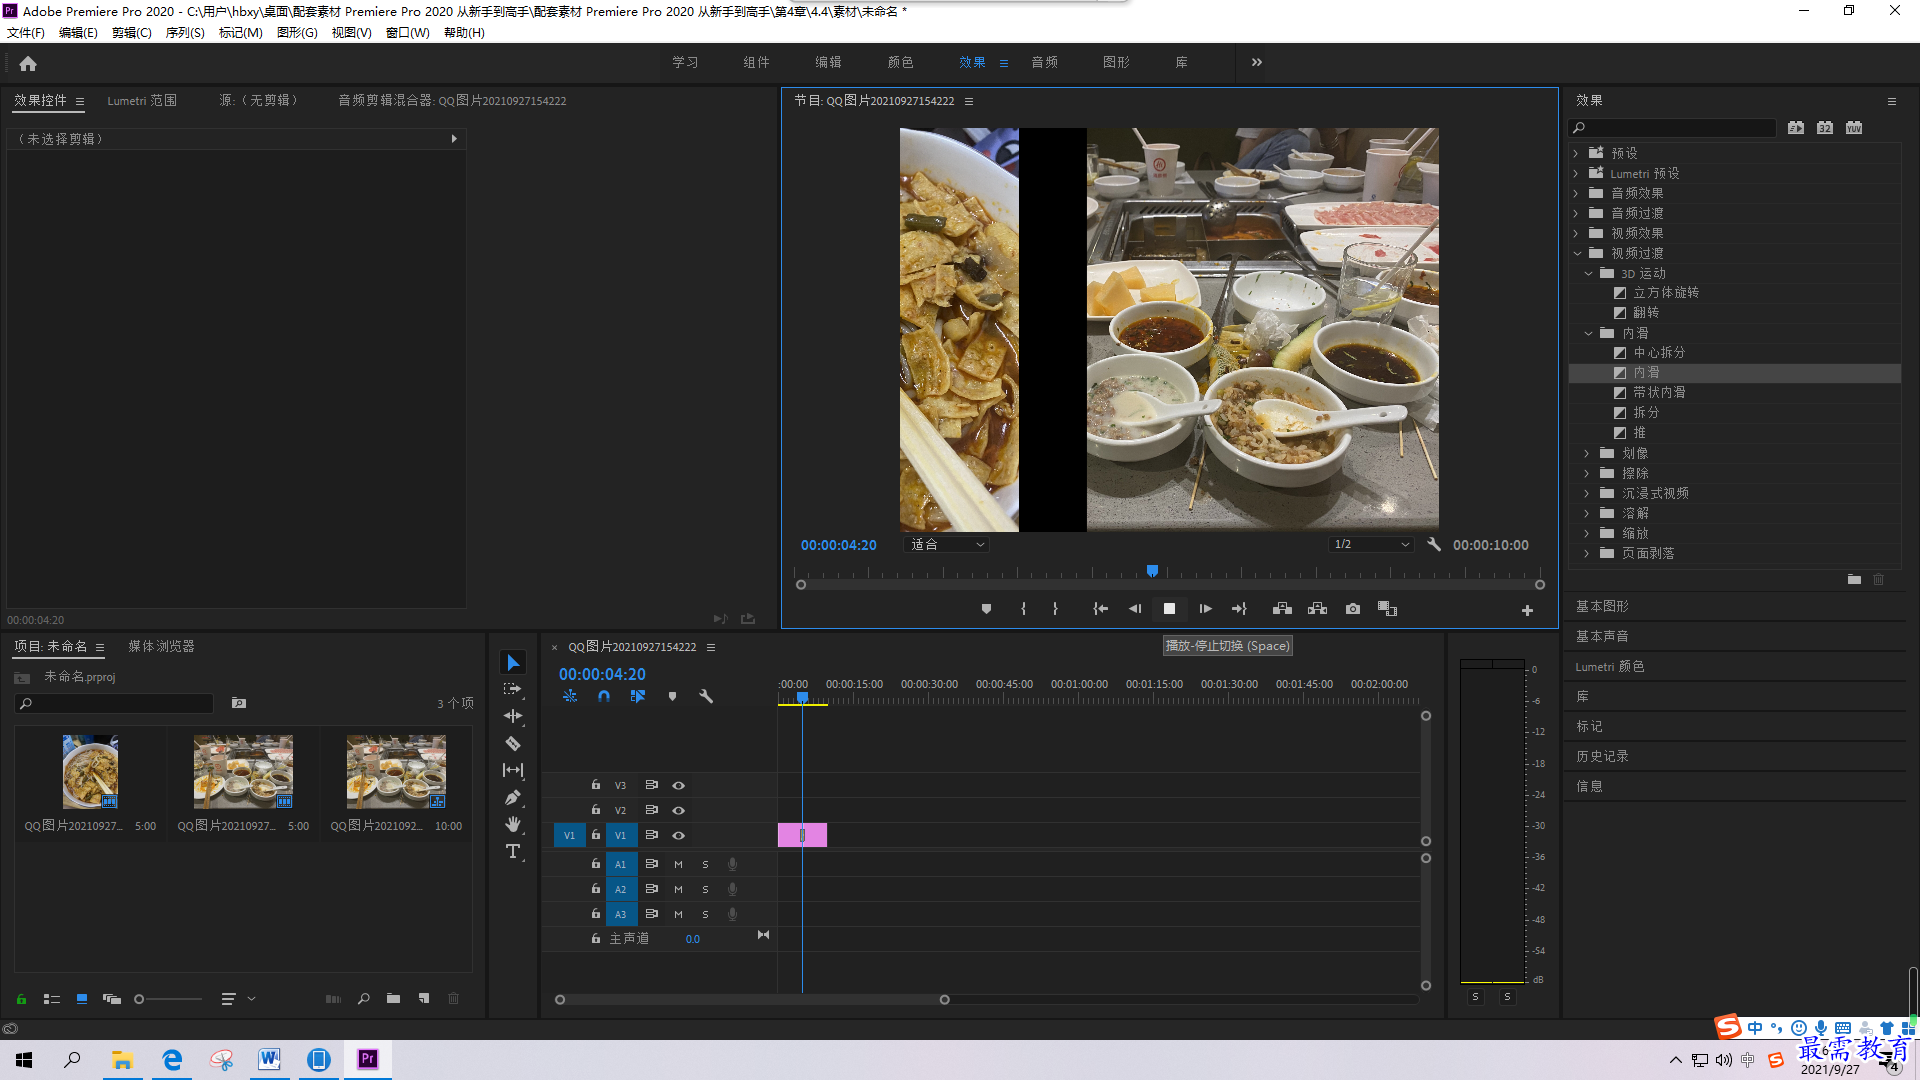Open the 基本声音 panel
1920x1080 pixels.
[1602, 636]
